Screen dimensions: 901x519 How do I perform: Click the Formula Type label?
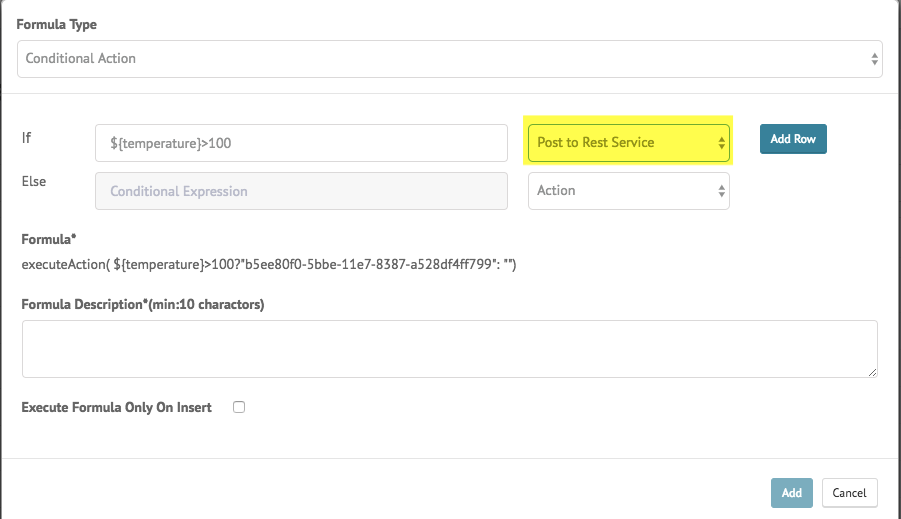tap(56, 25)
